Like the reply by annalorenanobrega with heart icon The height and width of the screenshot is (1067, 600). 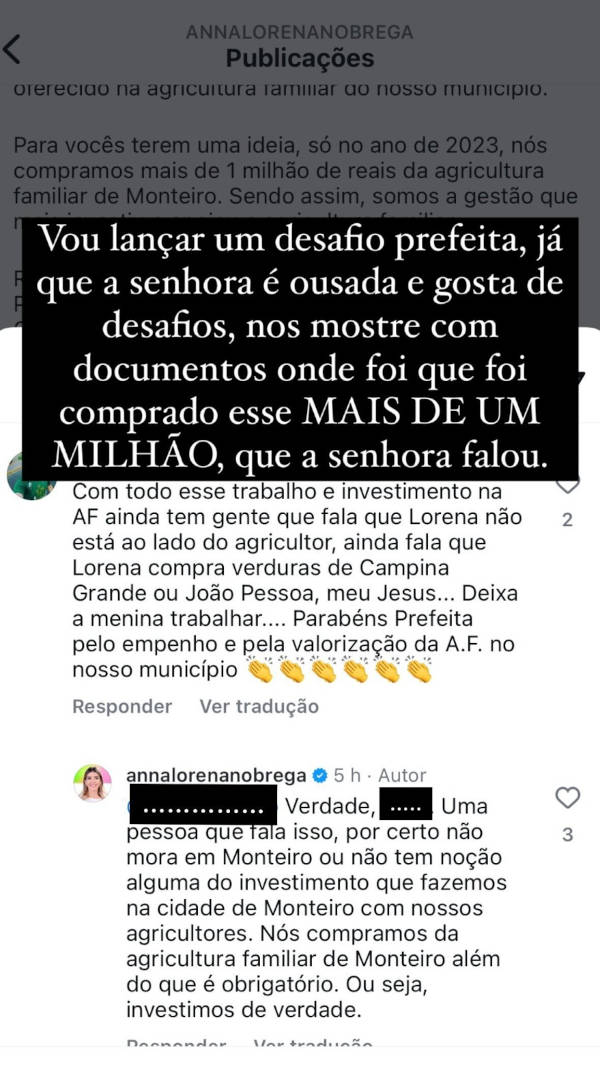(x=567, y=798)
